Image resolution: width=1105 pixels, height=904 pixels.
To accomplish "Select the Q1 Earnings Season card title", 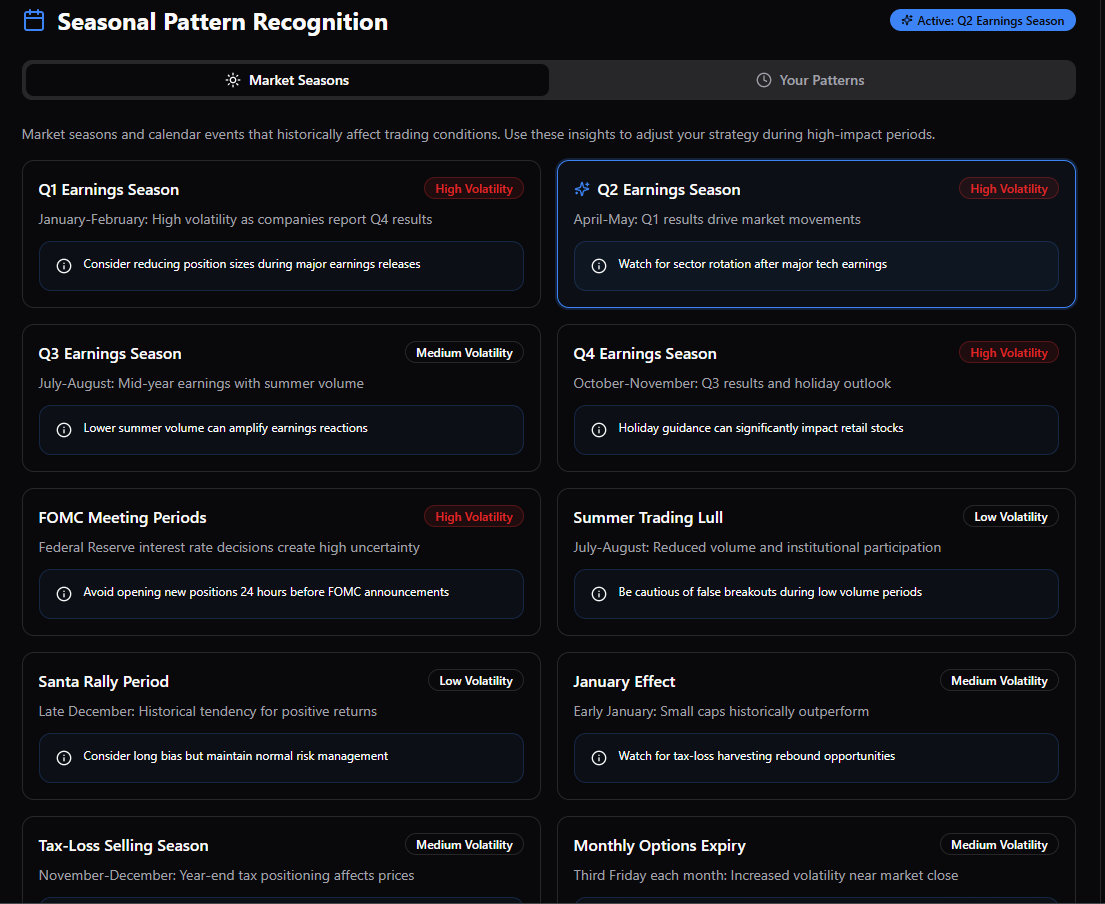I will (x=109, y=190).
